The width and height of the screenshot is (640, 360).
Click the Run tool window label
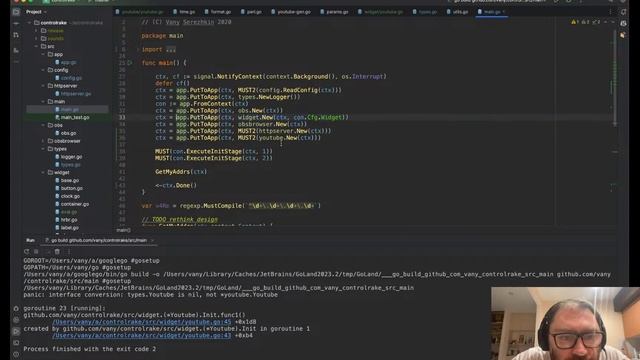30,240
